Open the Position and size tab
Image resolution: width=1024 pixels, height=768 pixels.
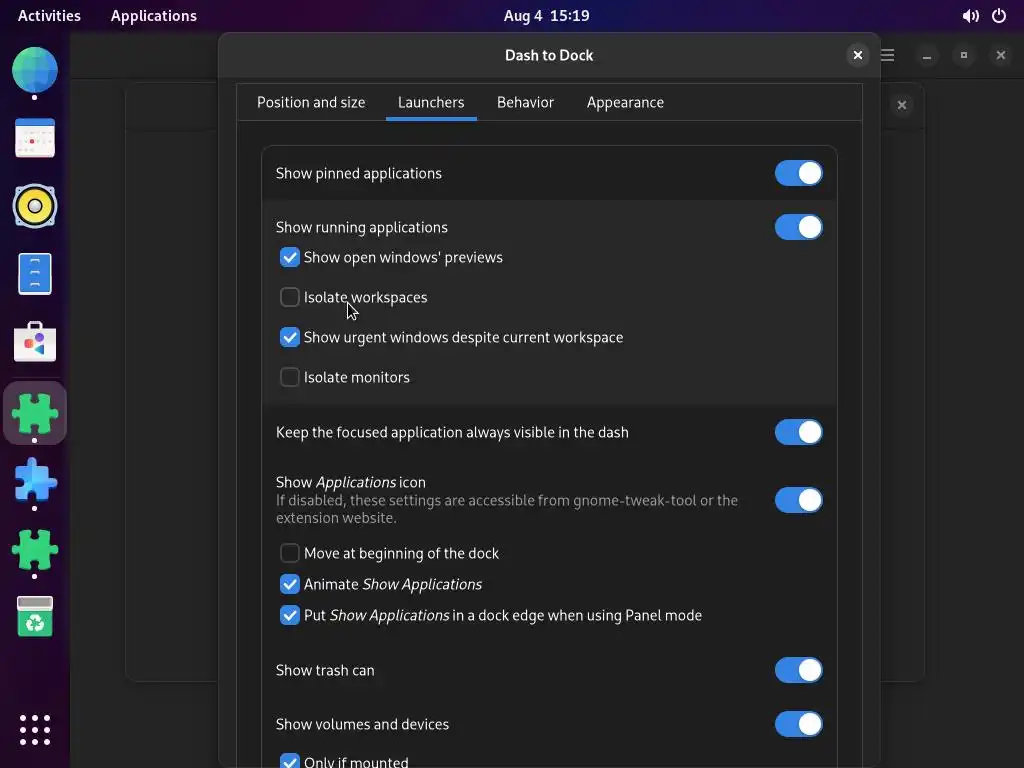tap(311, 102)
